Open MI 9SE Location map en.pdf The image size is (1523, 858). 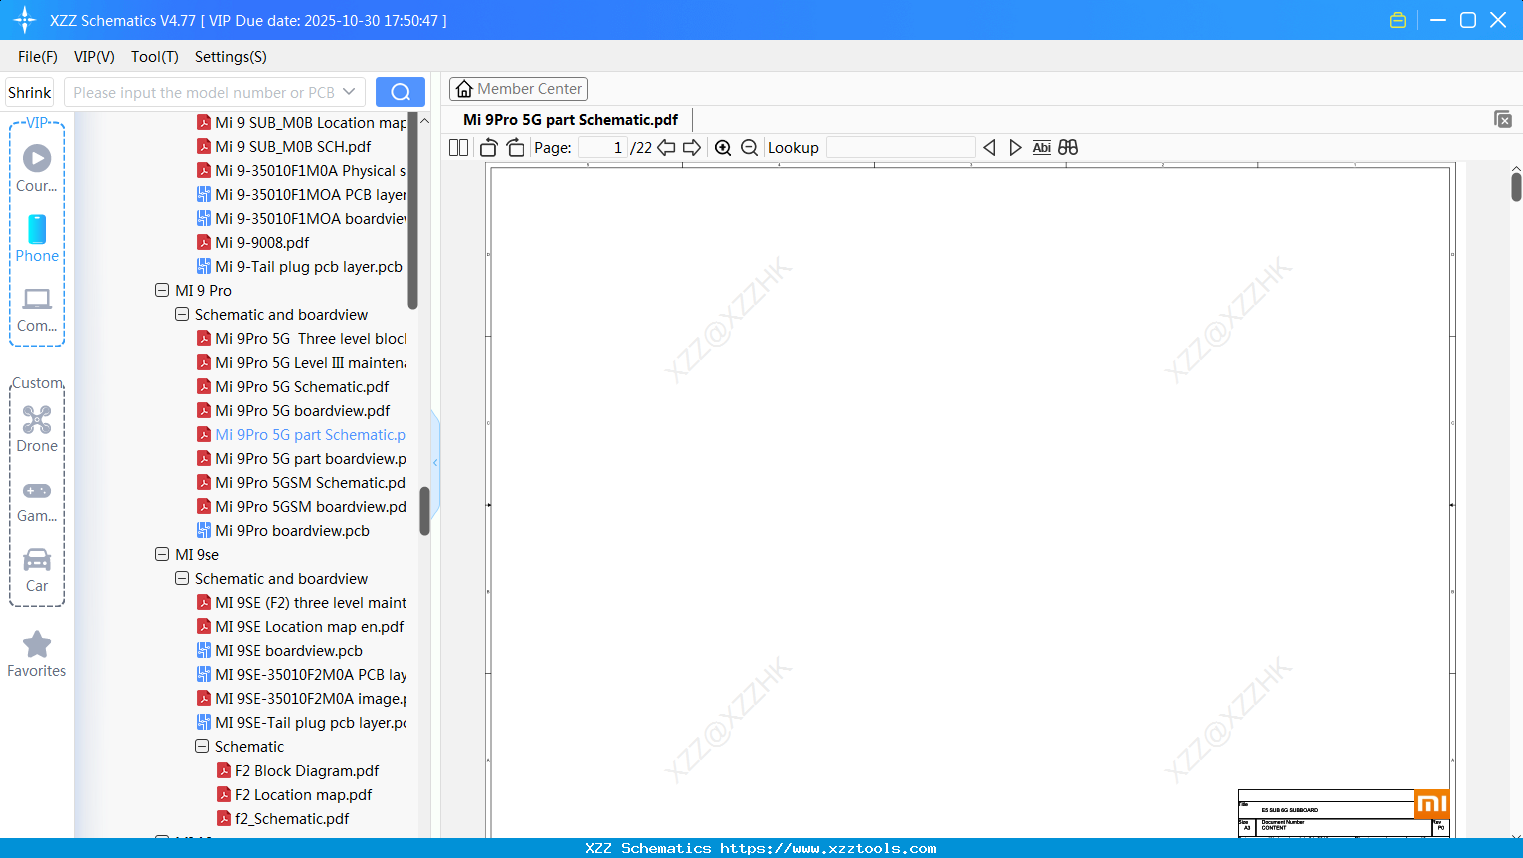(300, 627)
